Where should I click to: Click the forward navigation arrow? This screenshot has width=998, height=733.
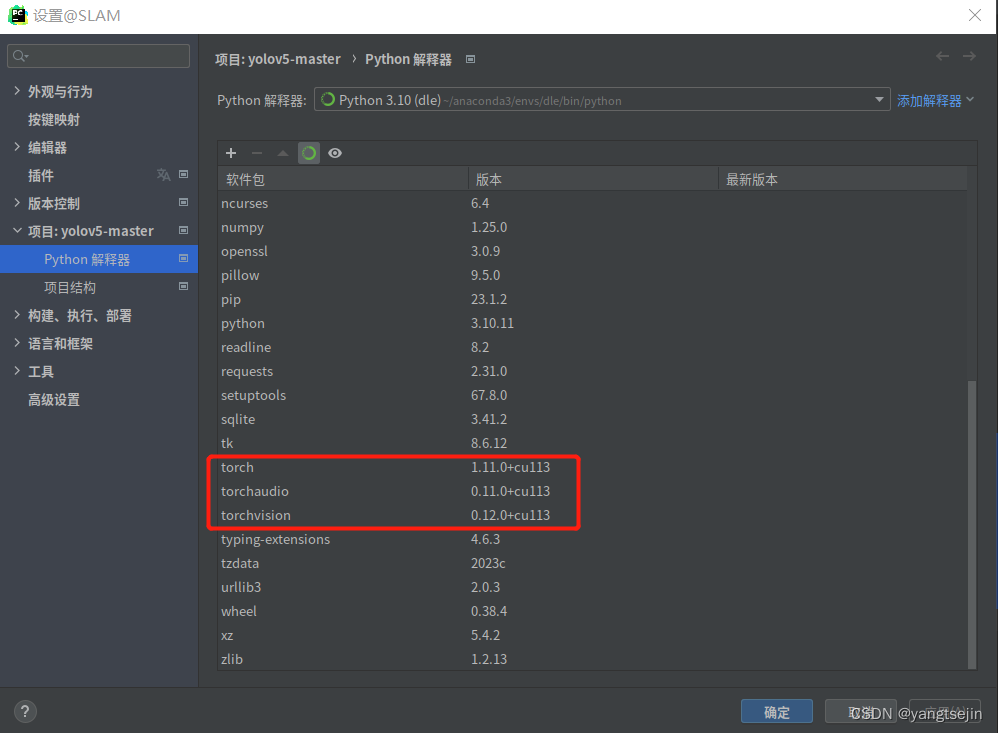[x=969, y=57]
